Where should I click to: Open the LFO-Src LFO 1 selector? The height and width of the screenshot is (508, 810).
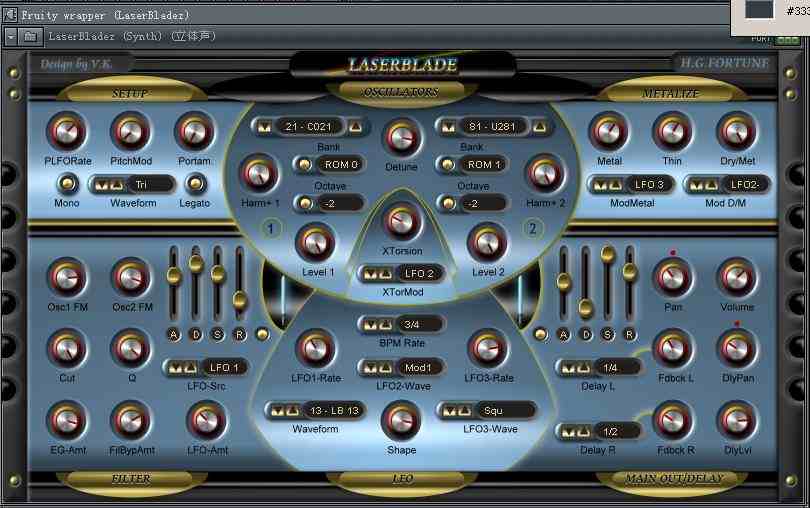coord(206,367)
